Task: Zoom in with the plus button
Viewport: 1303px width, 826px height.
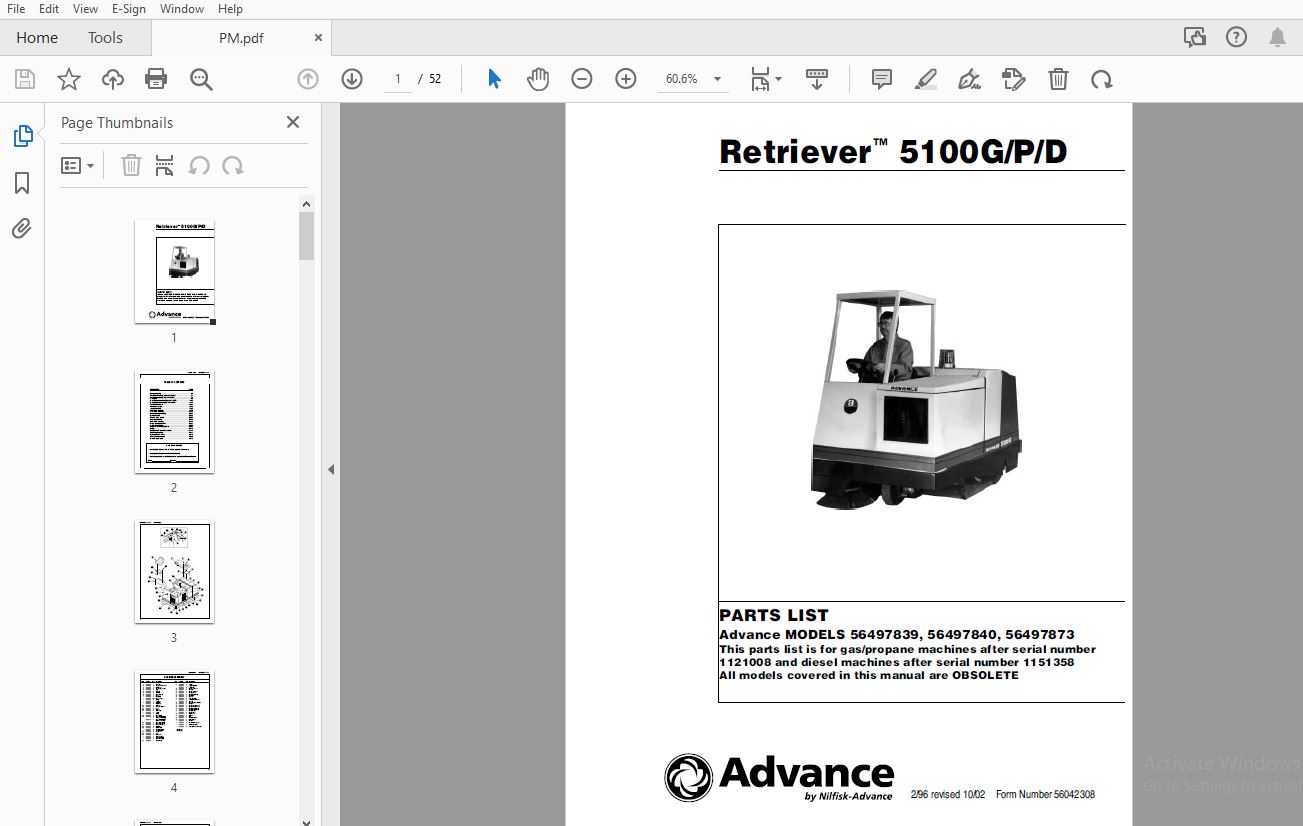Action: point(626,79)
